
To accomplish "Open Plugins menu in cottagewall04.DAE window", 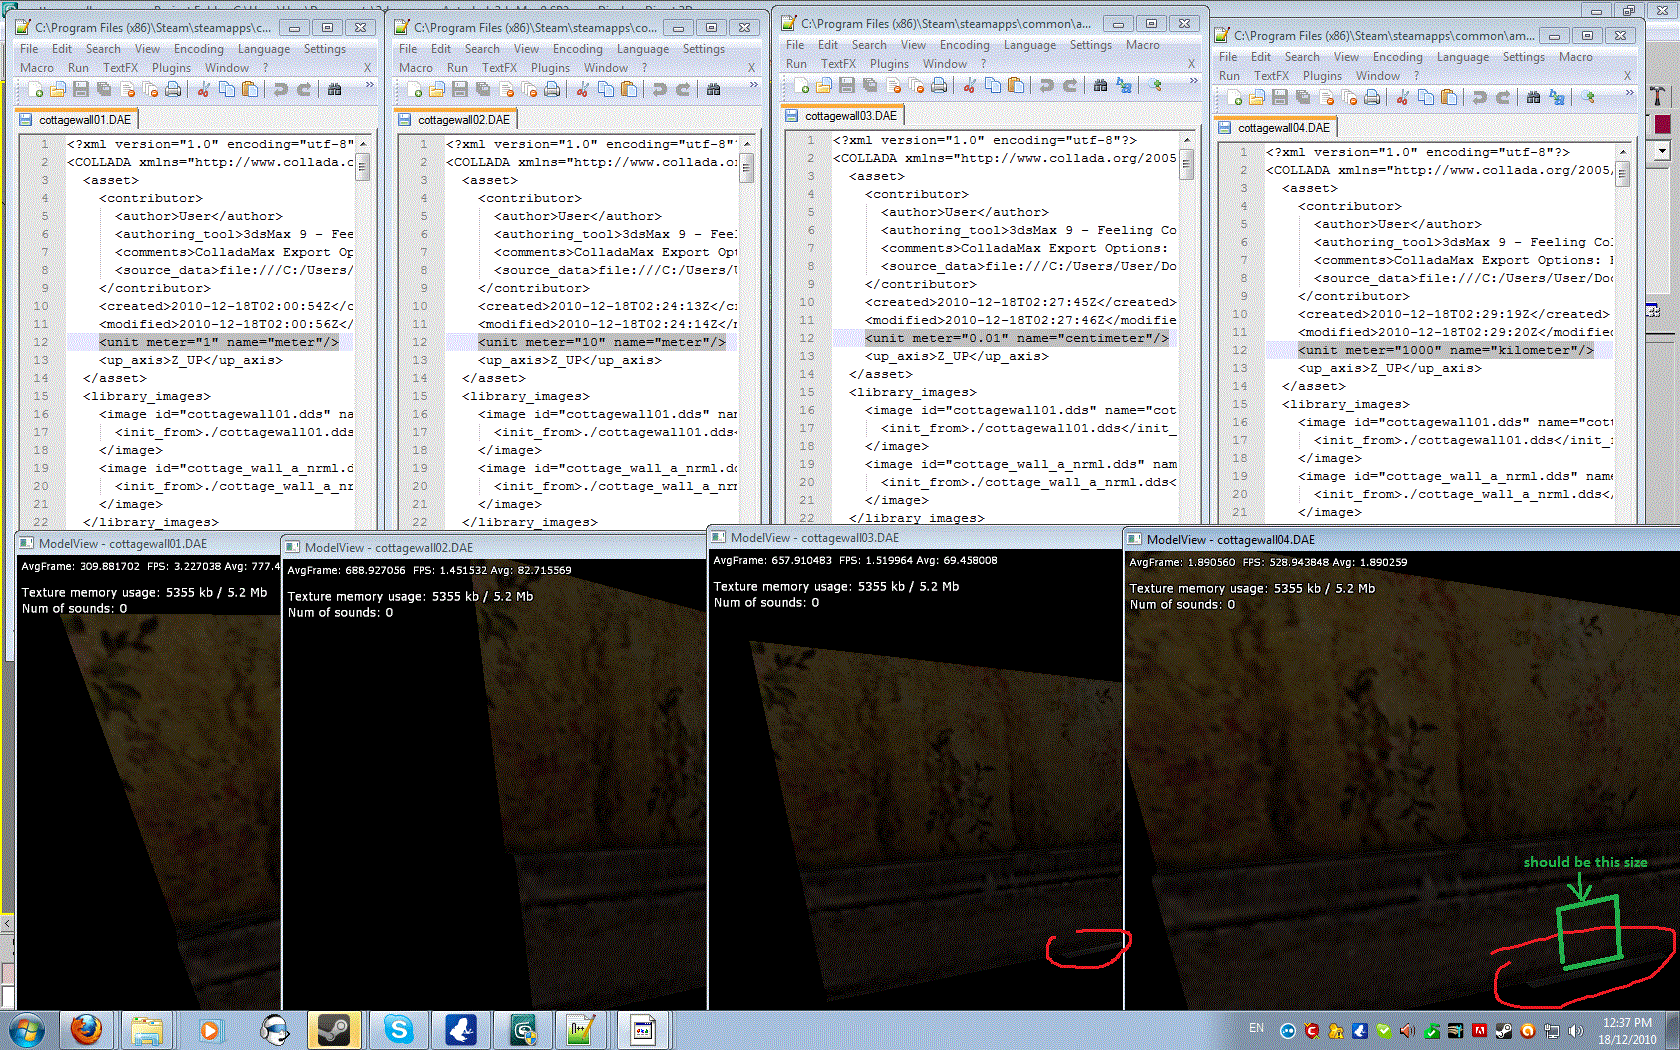I will coord(1322,76).
